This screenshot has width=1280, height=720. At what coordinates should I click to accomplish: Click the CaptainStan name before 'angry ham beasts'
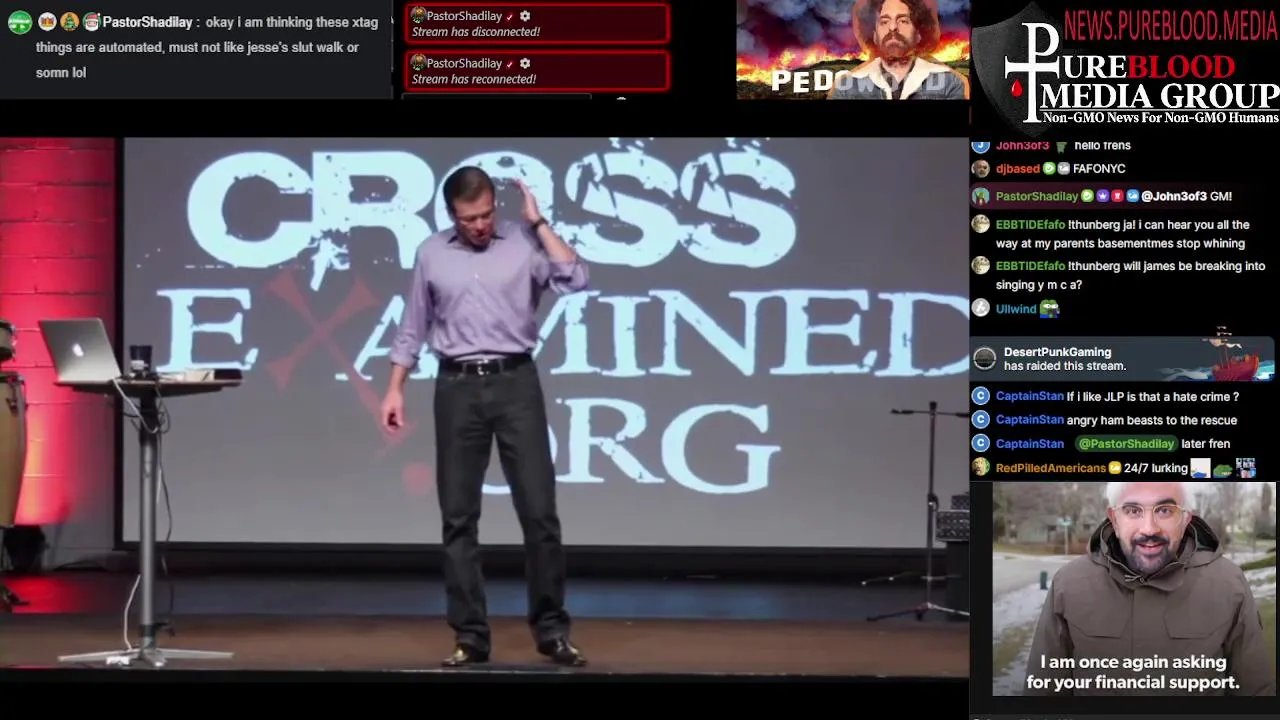click(1030, 420)
